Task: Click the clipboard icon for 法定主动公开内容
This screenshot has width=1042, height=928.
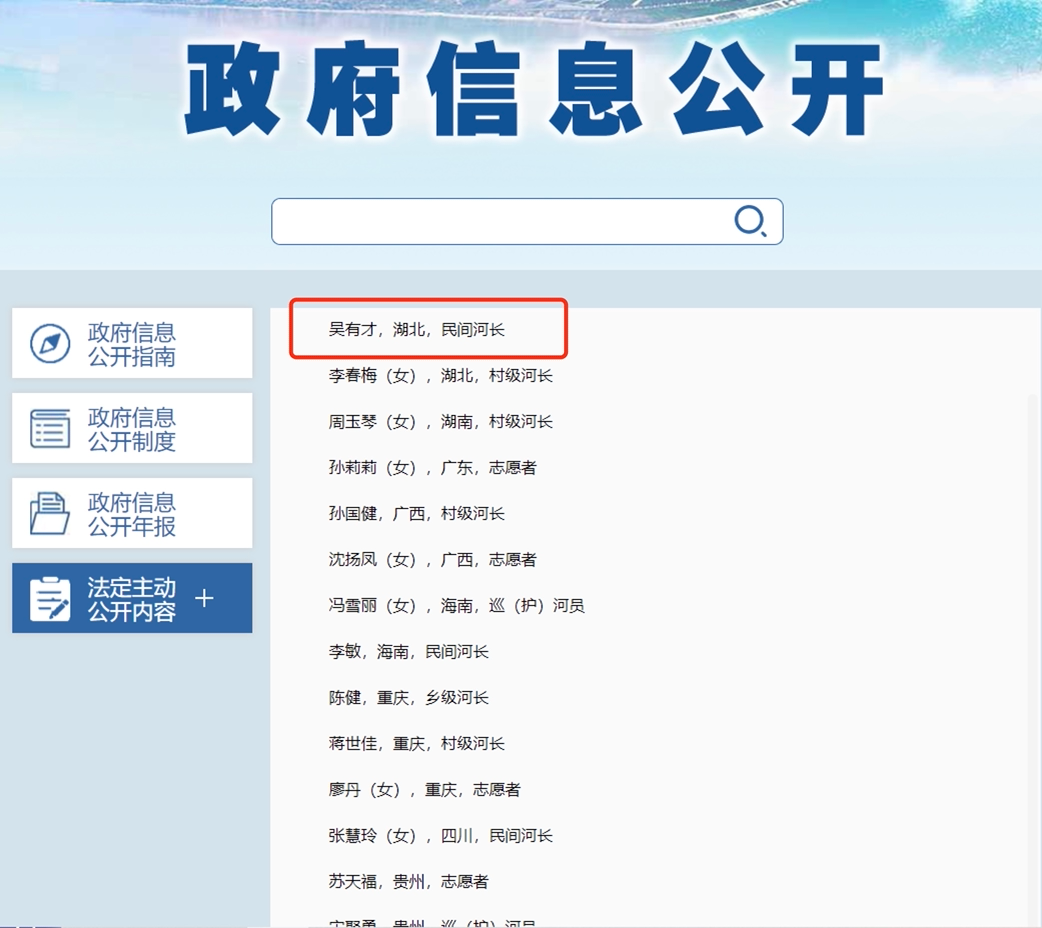Action: coord(50,599)
